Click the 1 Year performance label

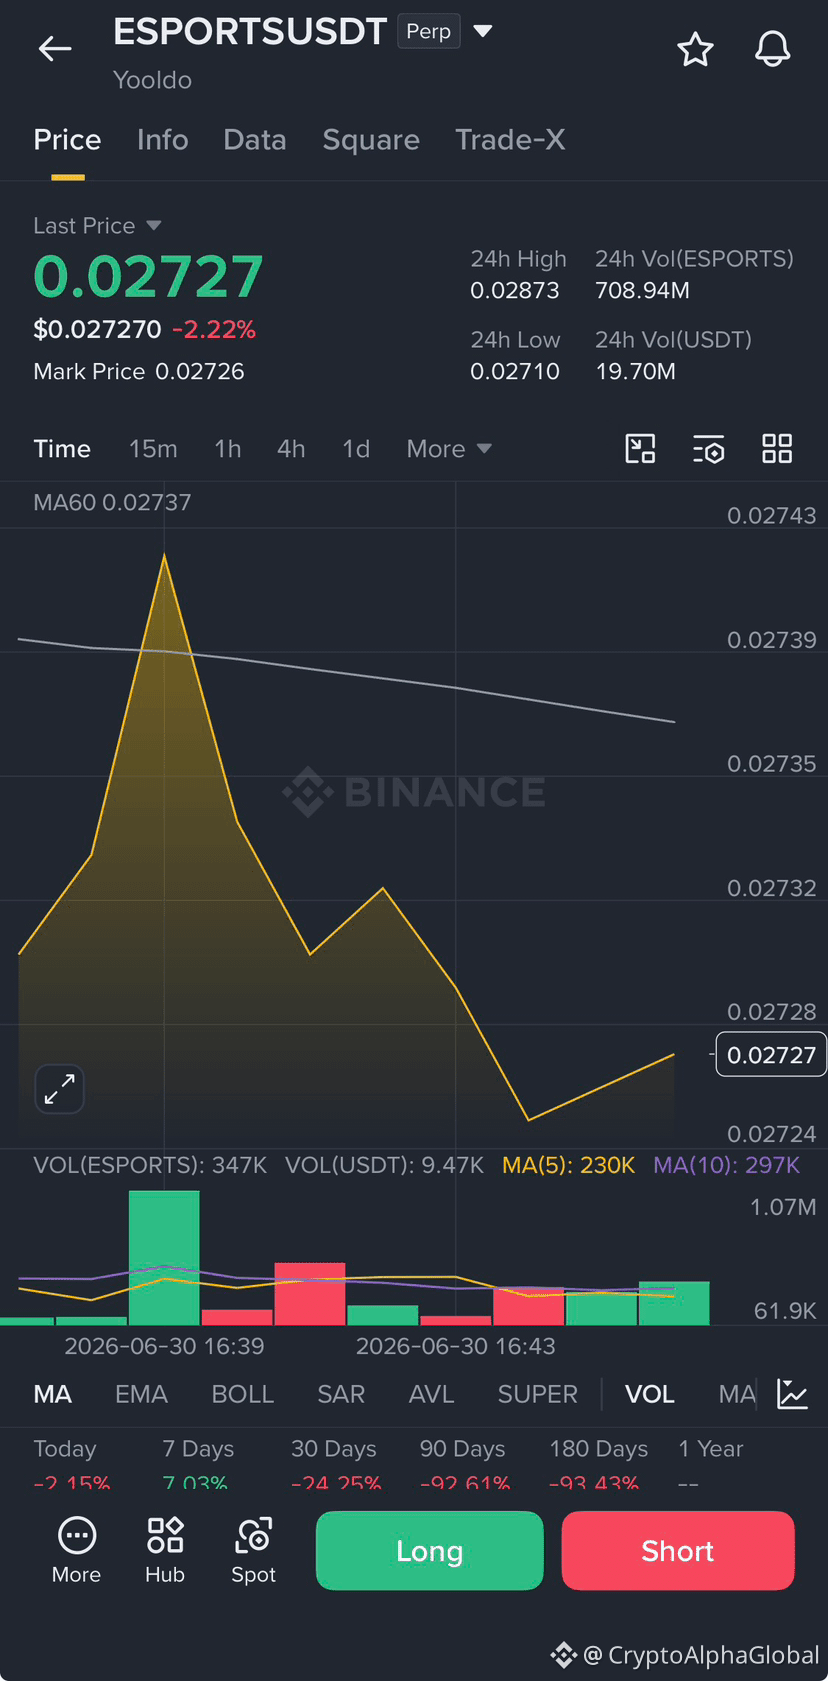711,1449
